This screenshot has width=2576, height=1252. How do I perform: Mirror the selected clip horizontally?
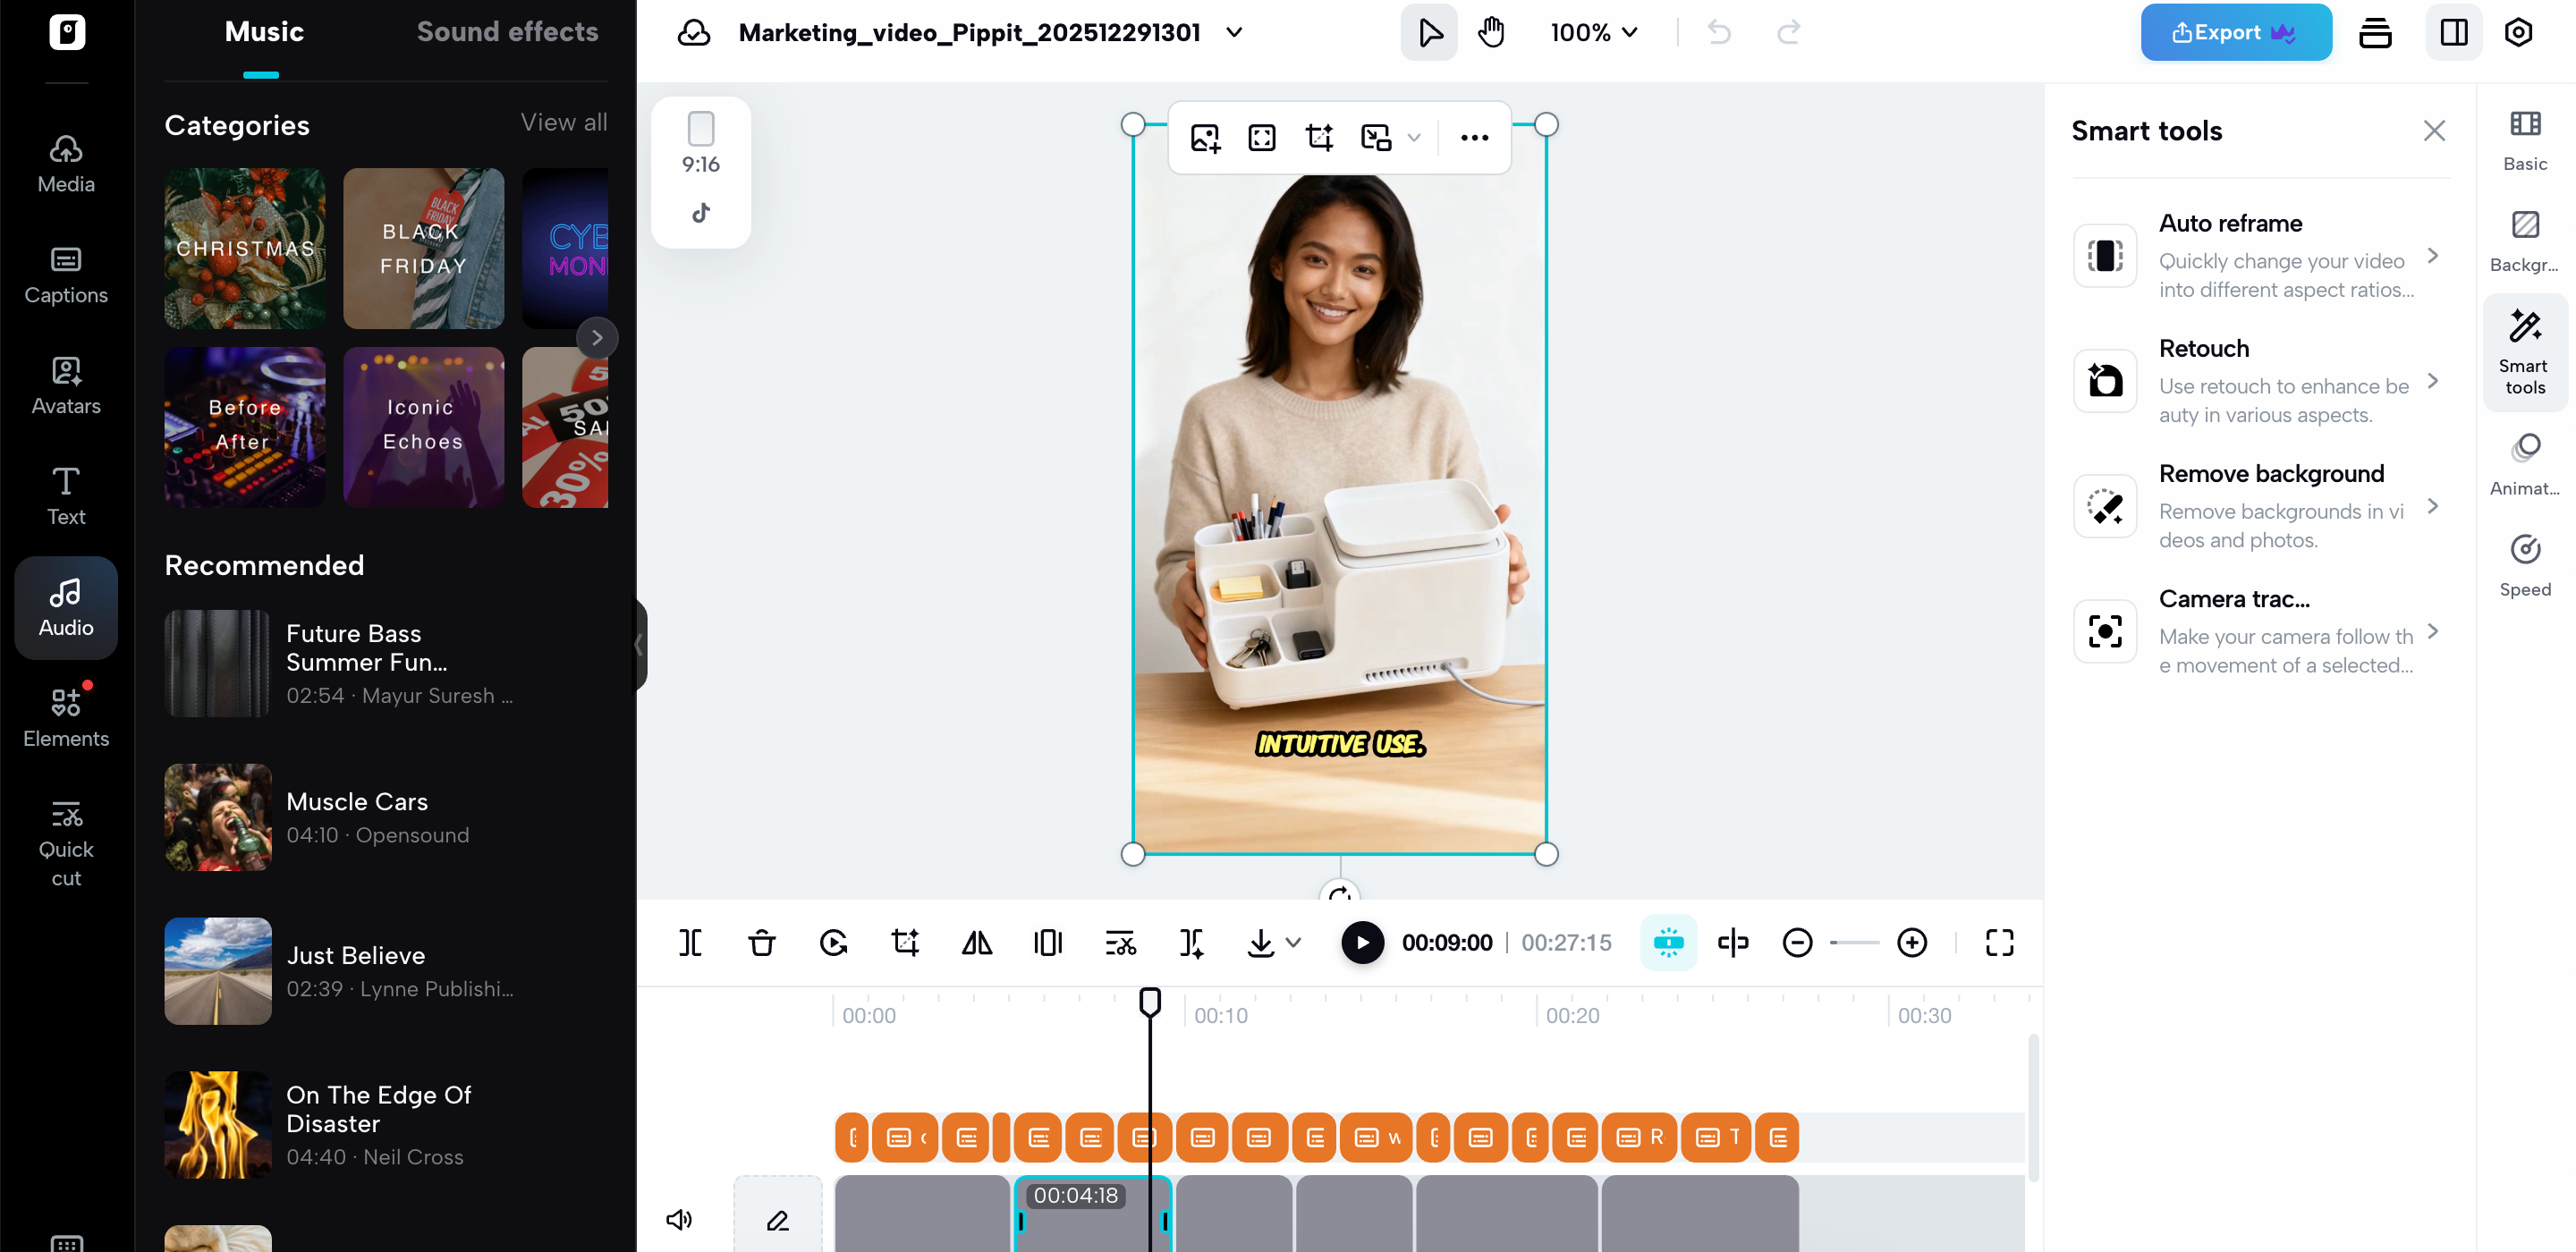tap(976, 942)
